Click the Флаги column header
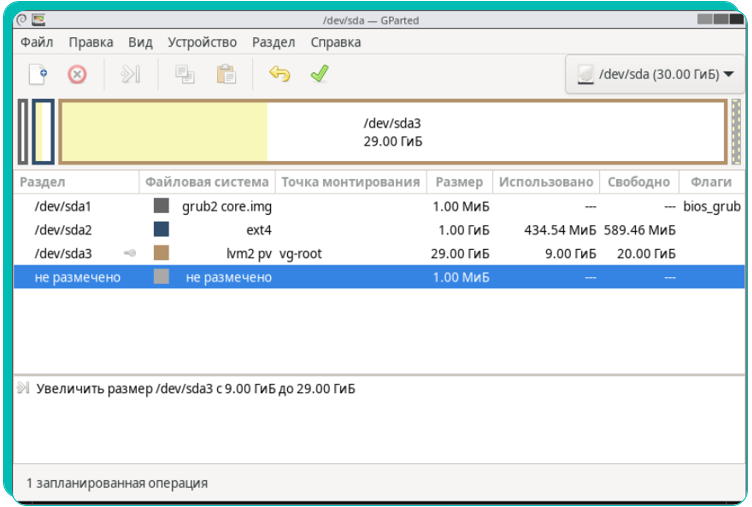Screen dimensions: 752x507 click(711, 182)
